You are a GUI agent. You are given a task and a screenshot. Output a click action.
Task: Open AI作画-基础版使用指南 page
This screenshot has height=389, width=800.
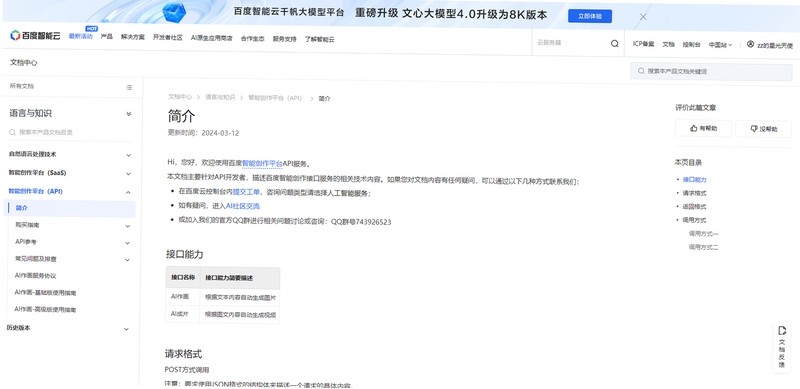click(45, 293)
